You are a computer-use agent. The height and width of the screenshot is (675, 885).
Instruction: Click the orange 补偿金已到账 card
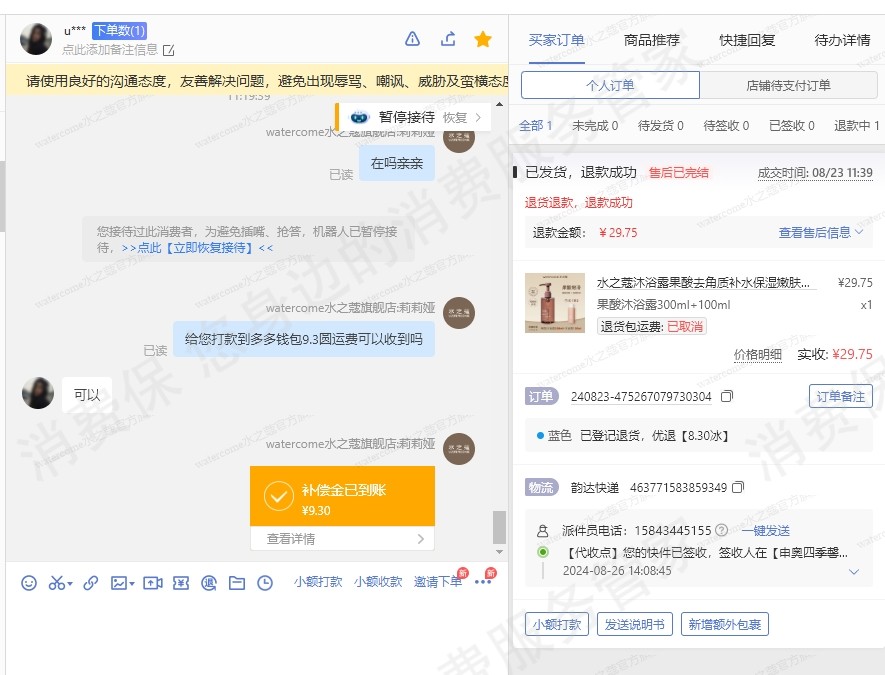(343, 496)
